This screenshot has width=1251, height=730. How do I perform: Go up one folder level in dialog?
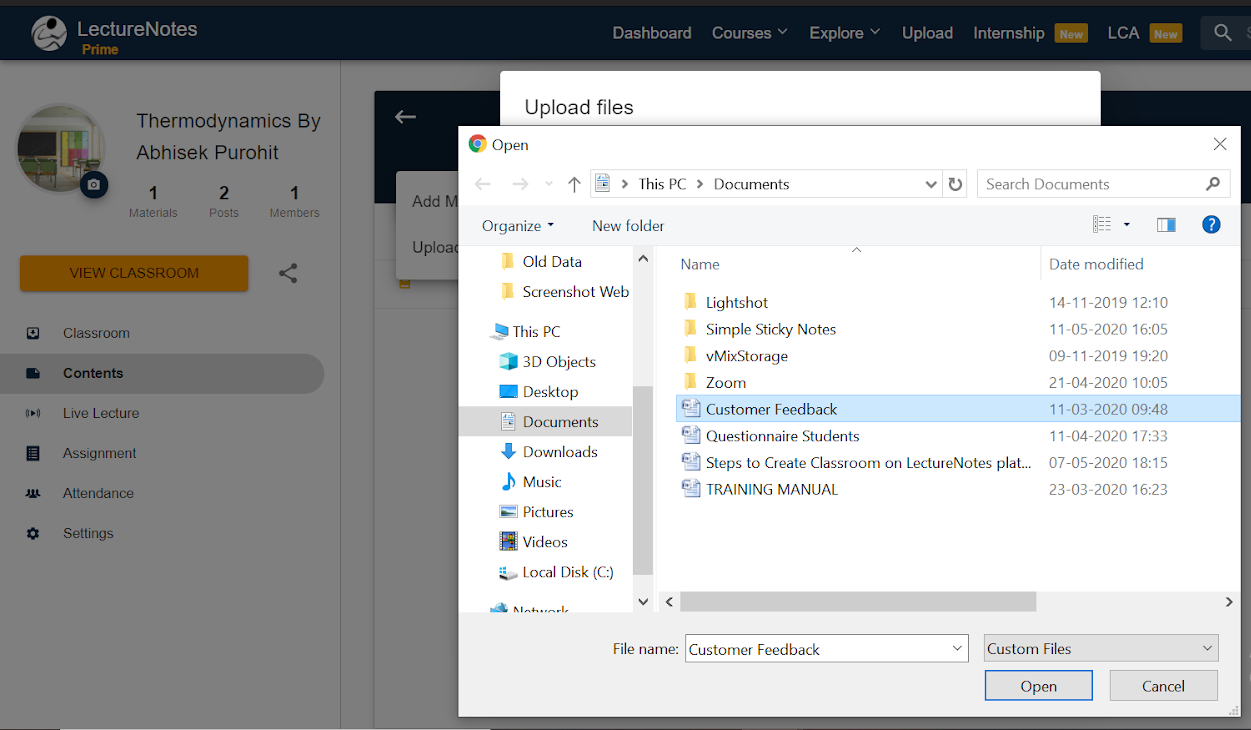click(x=574, y=184)
